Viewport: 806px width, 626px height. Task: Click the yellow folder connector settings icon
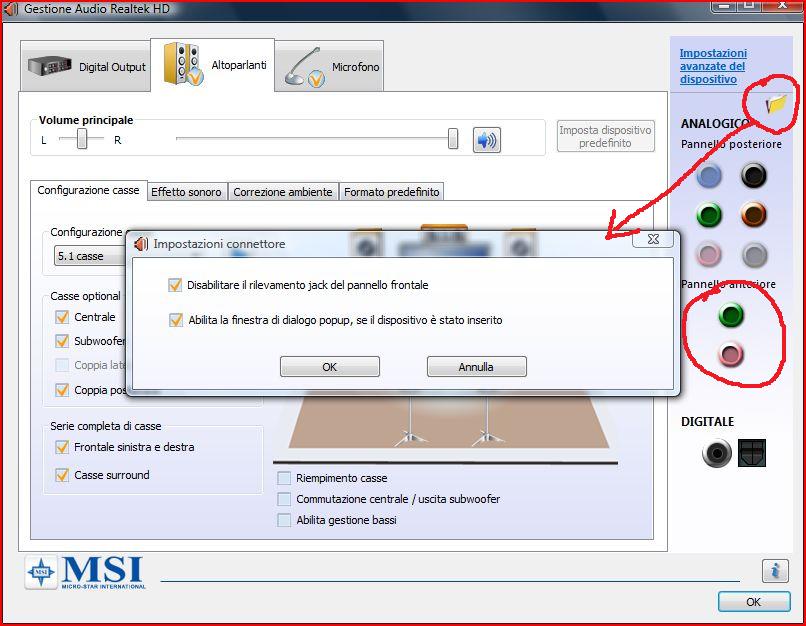point(776,104)
